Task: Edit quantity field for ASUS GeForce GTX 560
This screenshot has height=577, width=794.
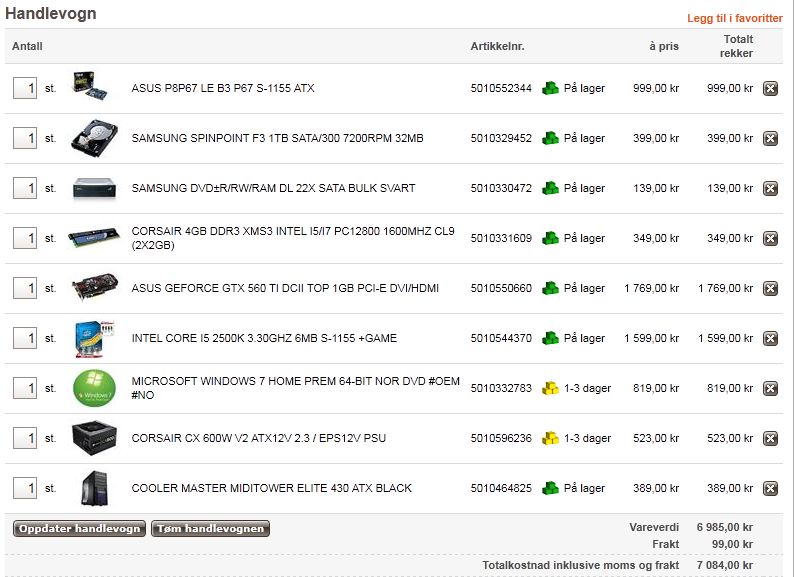Action: click(x=25, y=288)
